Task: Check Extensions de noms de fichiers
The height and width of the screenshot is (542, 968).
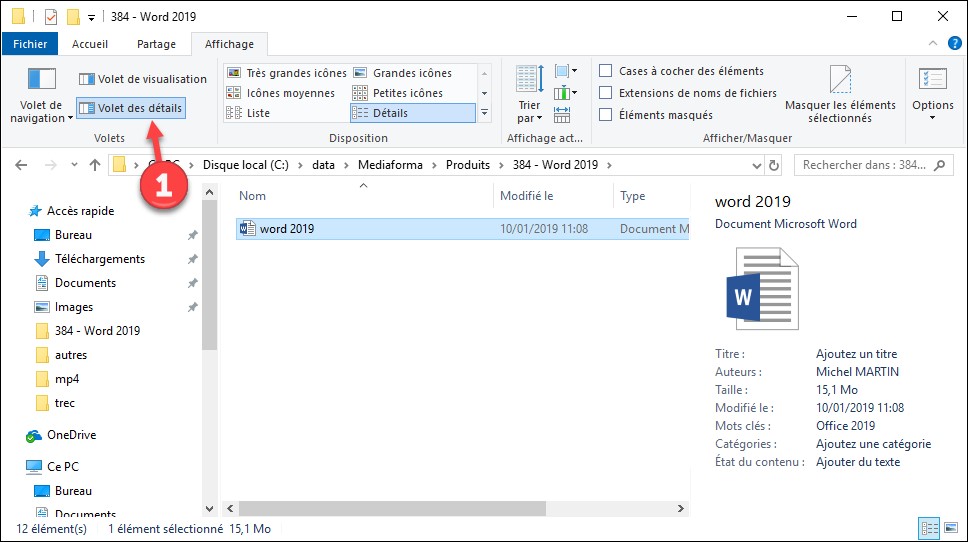Action: (606, 93)
